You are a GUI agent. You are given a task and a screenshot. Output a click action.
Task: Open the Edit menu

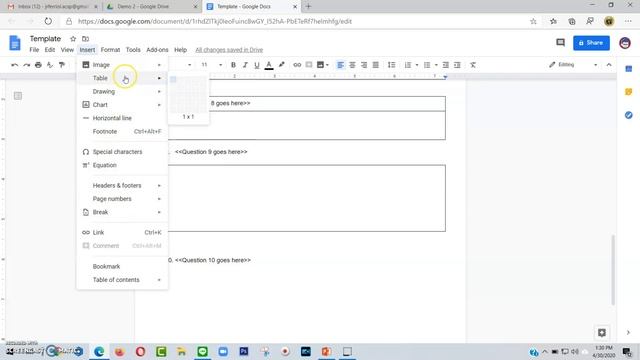point(50,50)
